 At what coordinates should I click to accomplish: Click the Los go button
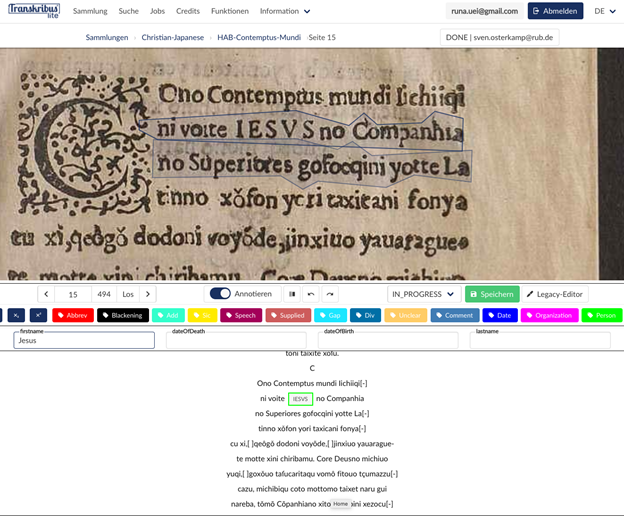pyautogui.click(x=128, y=294)
